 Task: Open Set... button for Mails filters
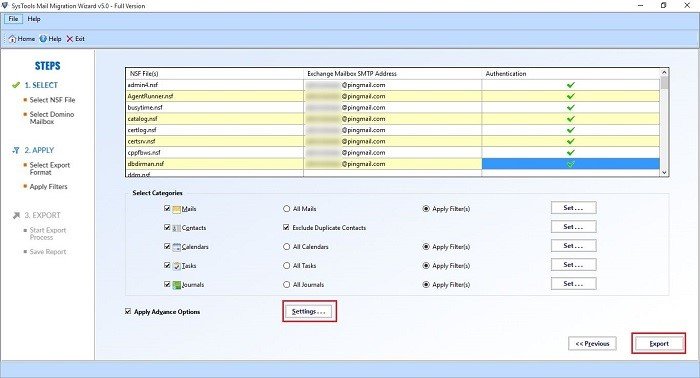tap(573, 208)
